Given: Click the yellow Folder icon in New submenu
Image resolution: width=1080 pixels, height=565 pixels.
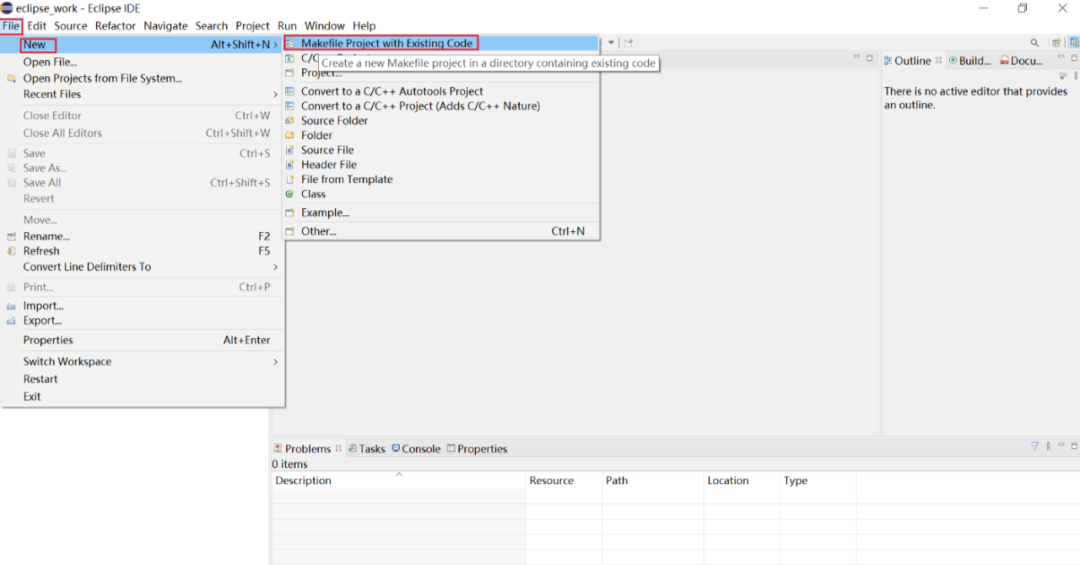Looking at the screenshot, I should 290,135.
